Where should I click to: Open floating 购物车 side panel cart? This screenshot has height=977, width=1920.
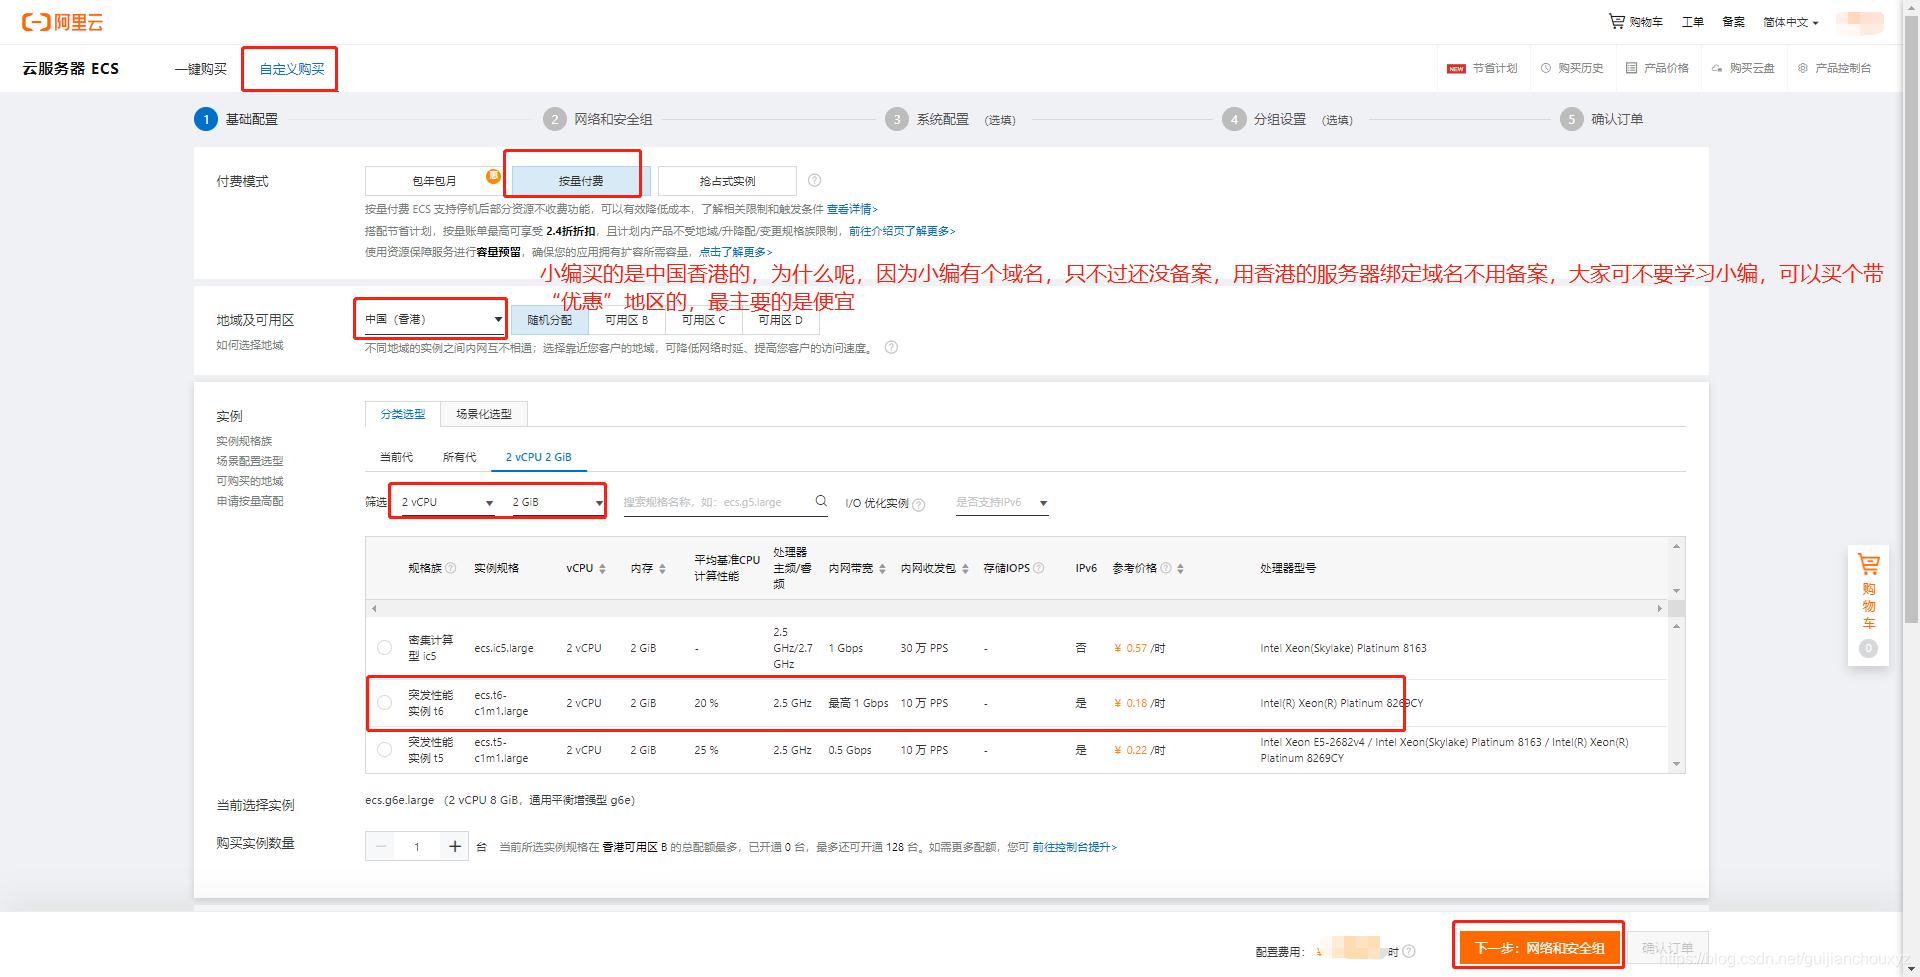(x=1868, y=605)
